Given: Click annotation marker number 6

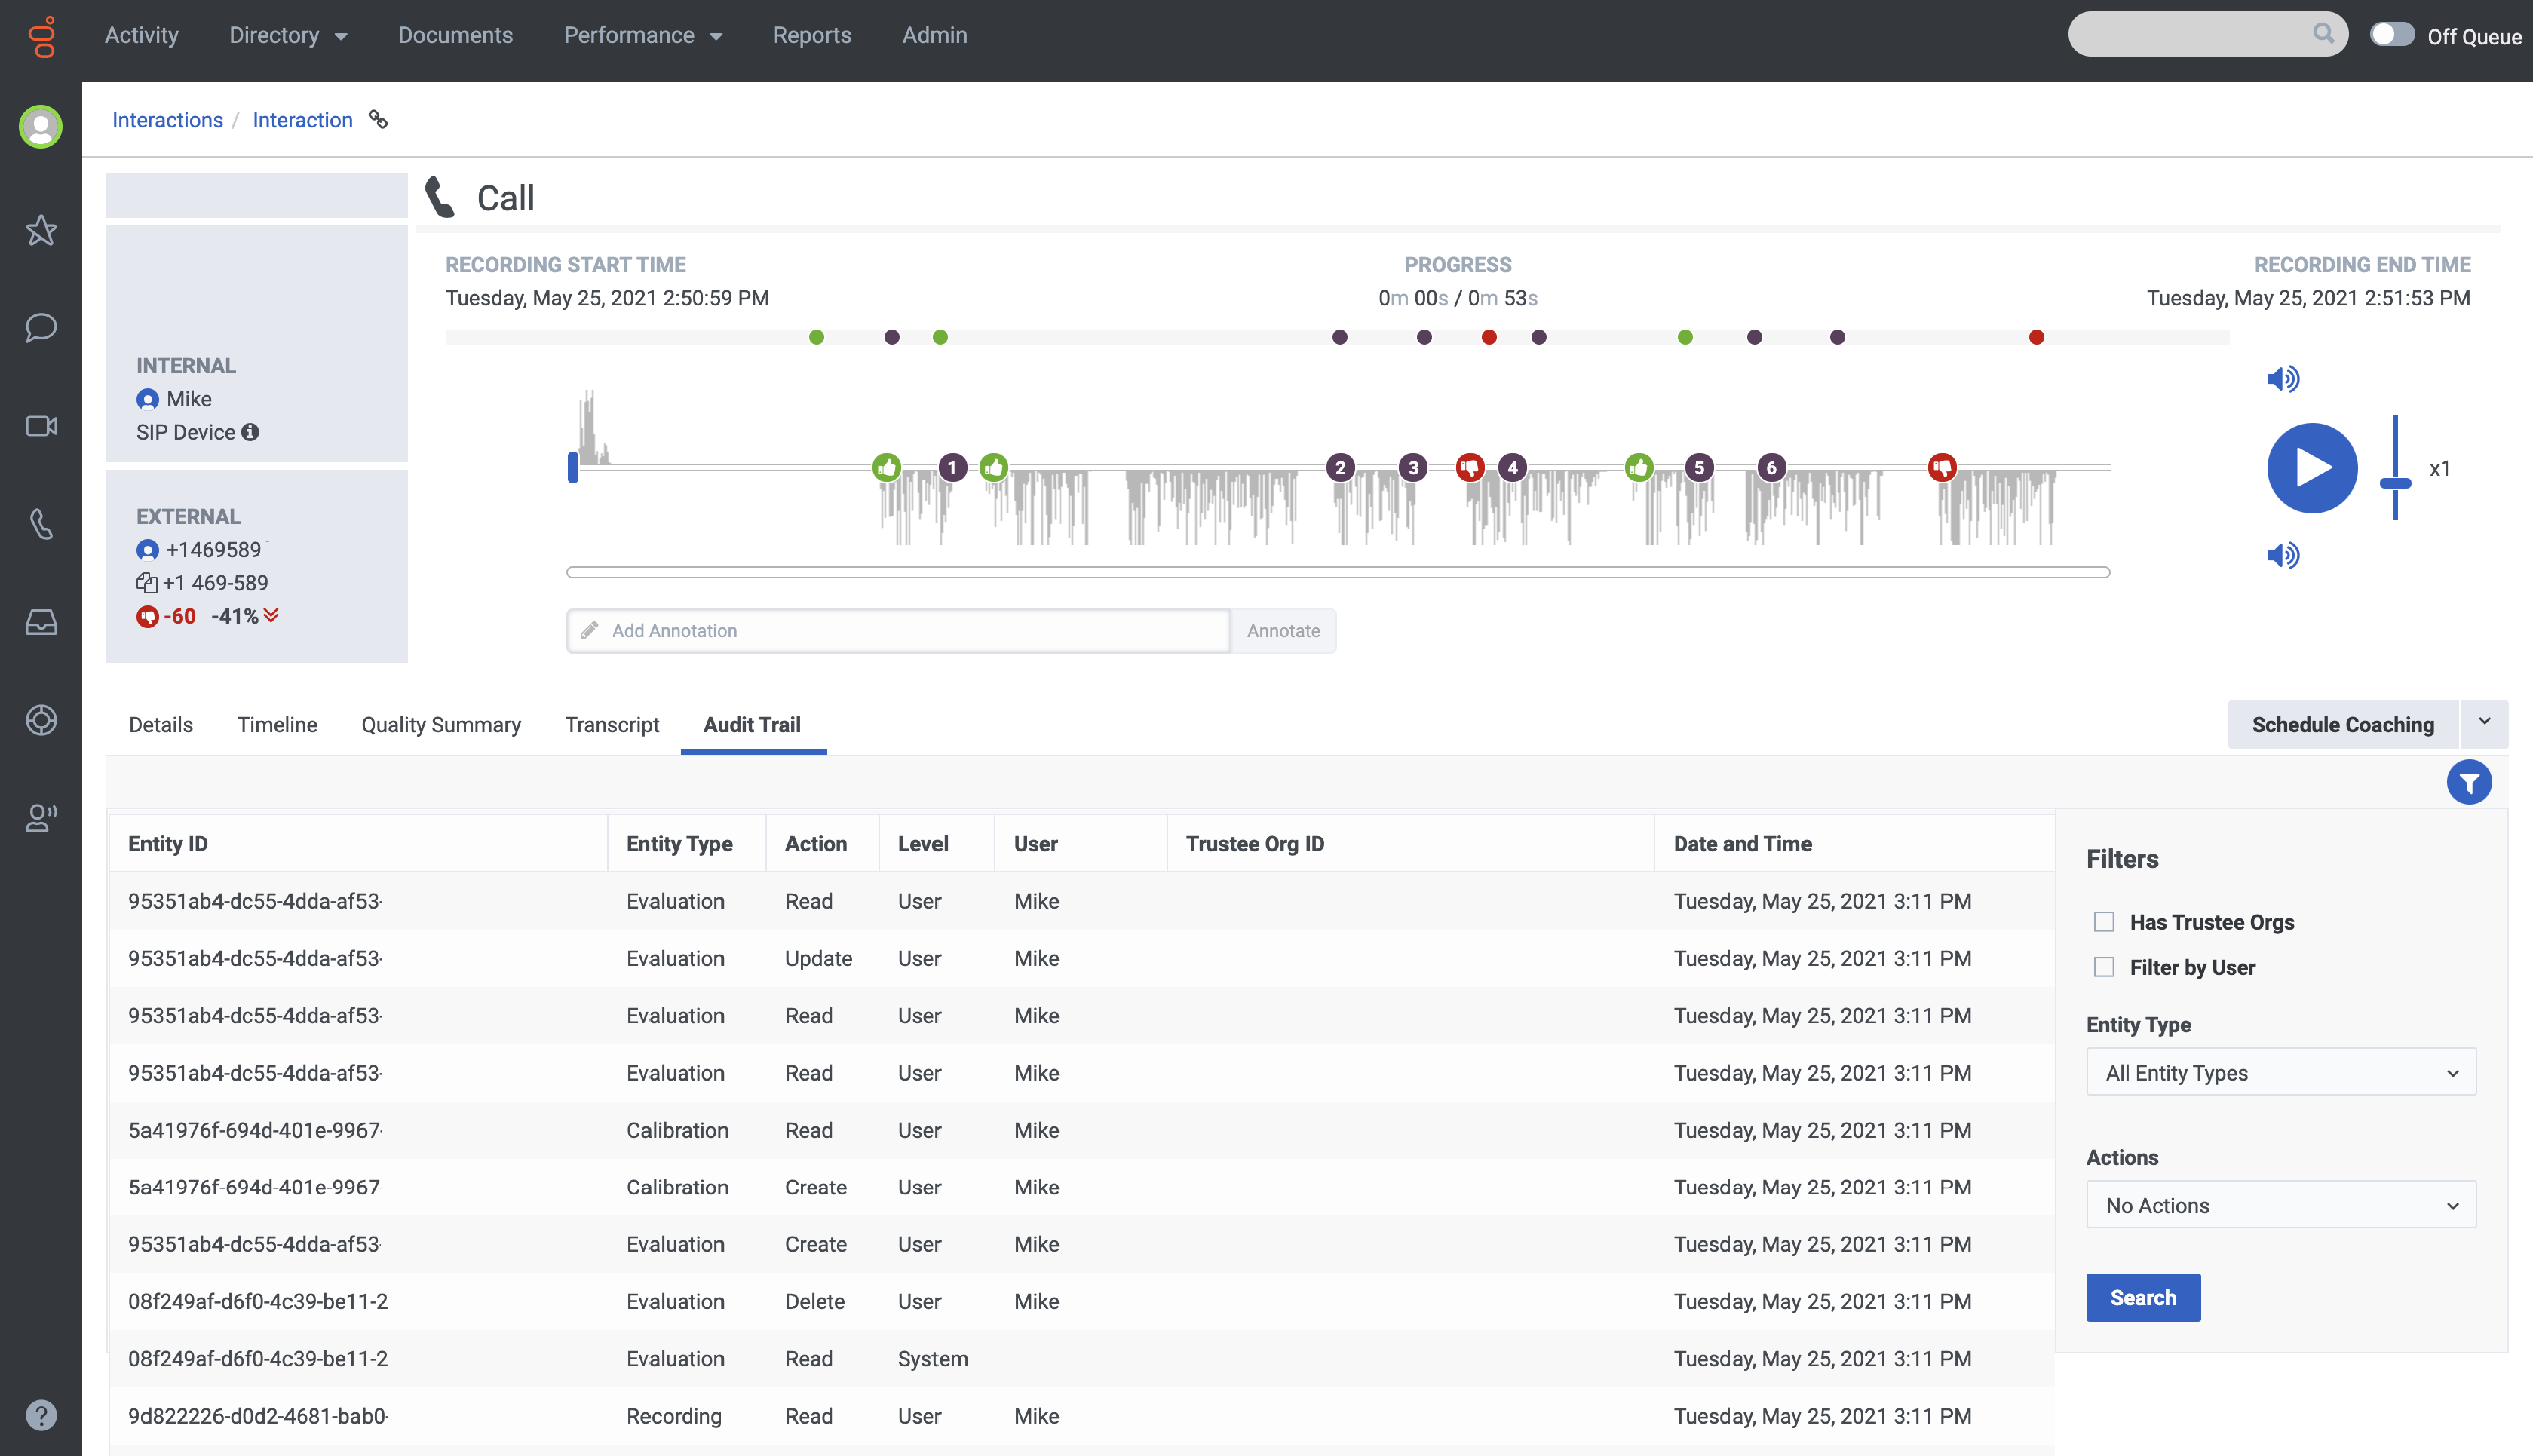Looking at the screenshot, I should (x=1771, y=467).
